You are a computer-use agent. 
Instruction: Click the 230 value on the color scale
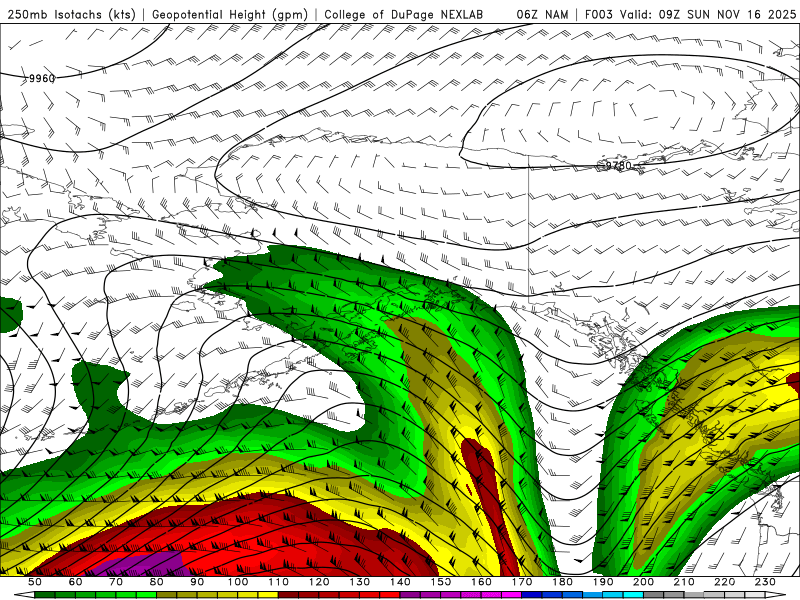tap(766, 582)
